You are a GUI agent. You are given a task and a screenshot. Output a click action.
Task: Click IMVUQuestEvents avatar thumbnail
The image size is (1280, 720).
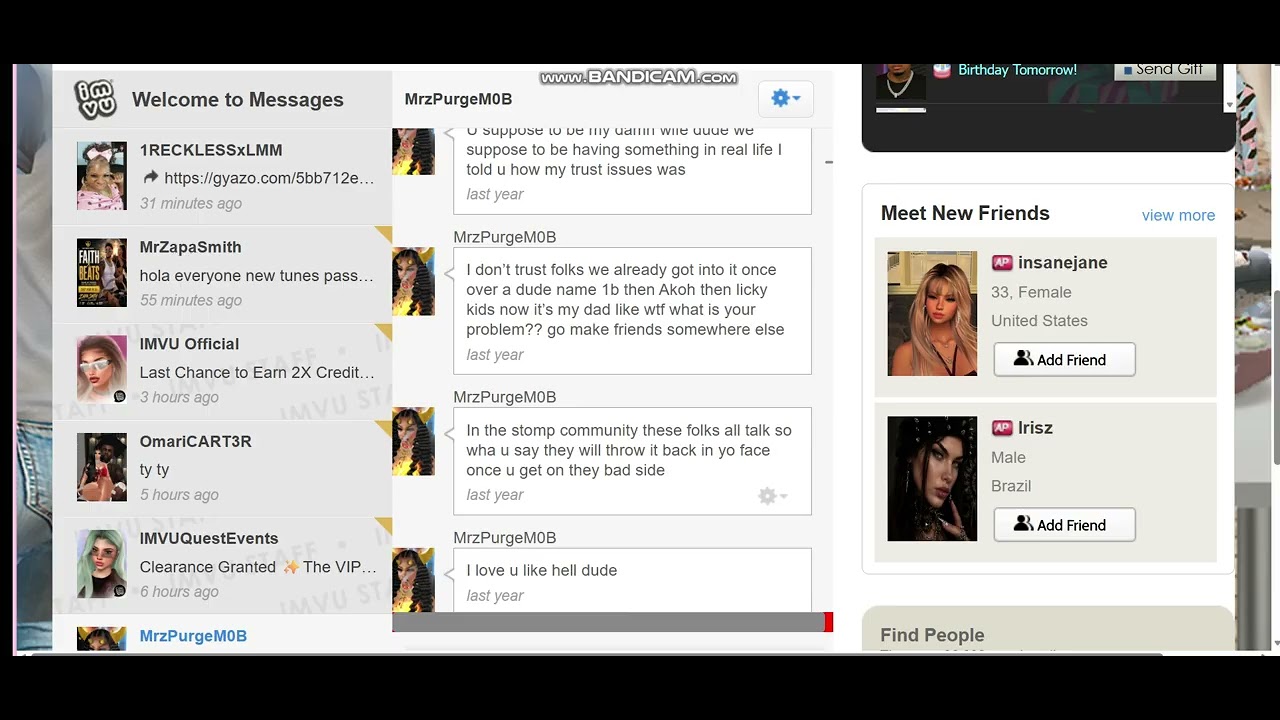pyautogui.click(x=102, y=564)
